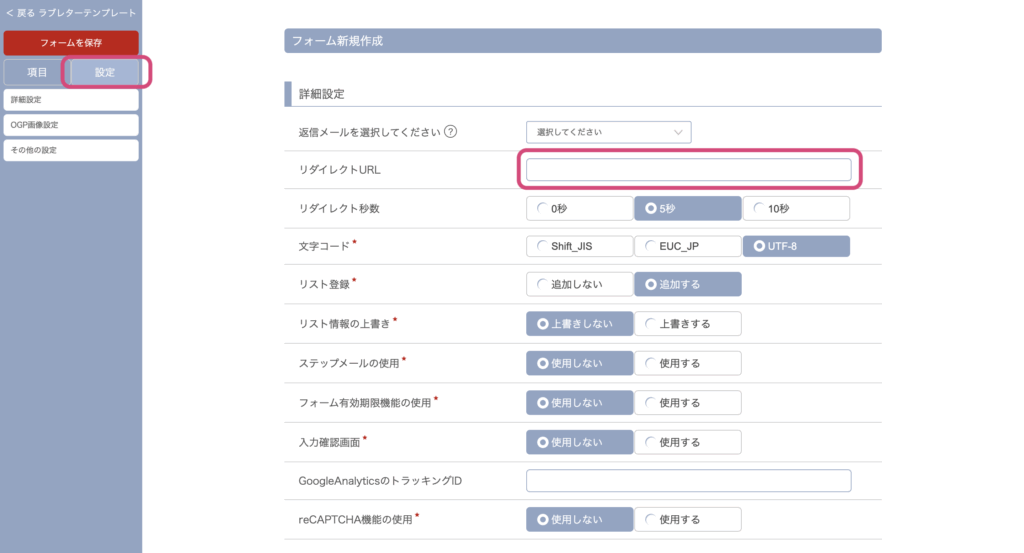Select 0秒 for redirect seconds
Screen dimensions: 1024x553
pos(579,208)
